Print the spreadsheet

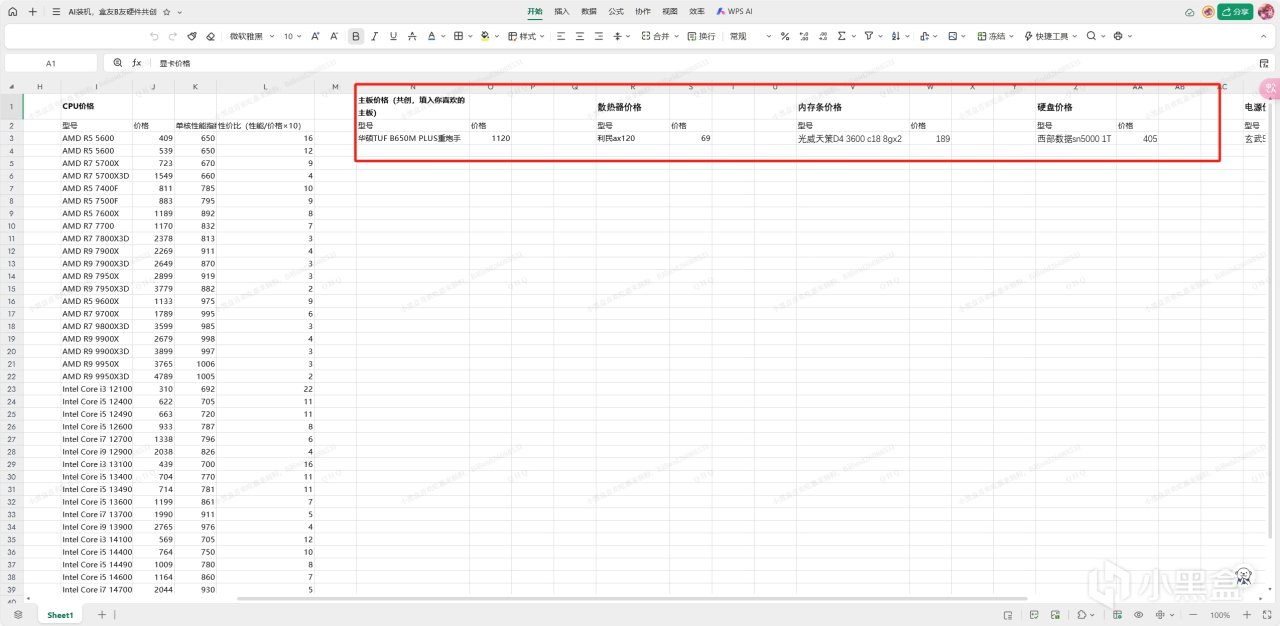click(x=1118, y=36)
